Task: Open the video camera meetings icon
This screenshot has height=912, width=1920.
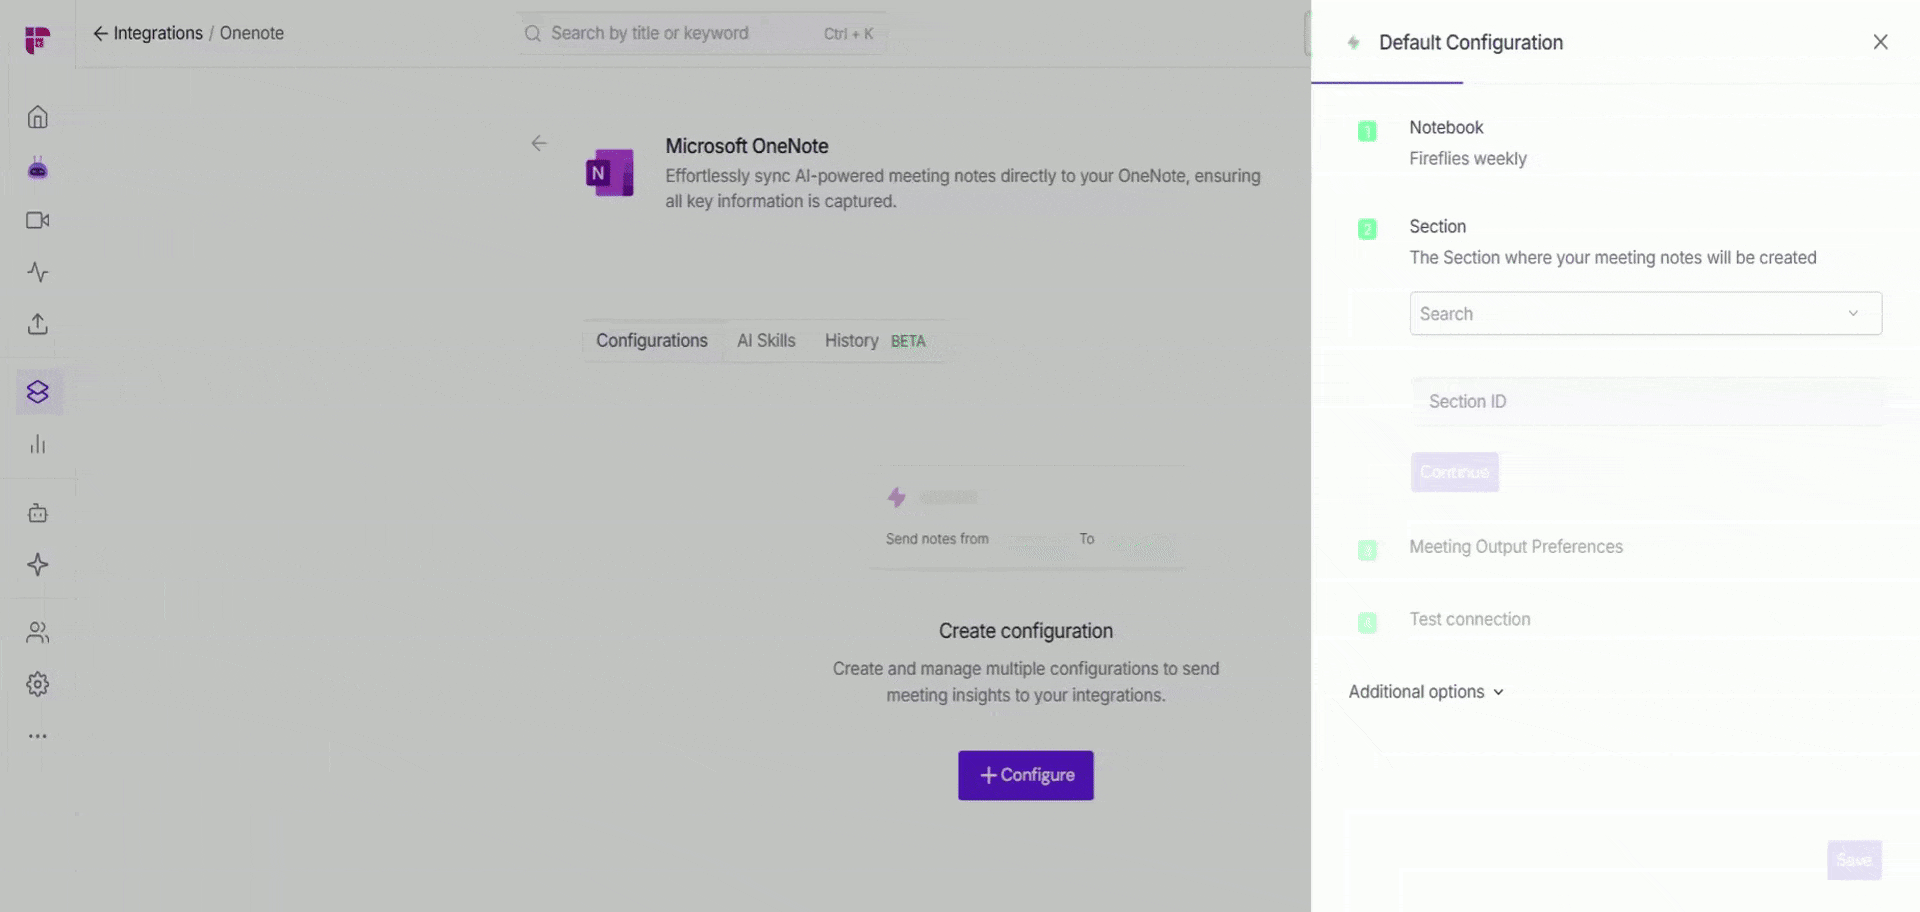Action: pyautogui.click(x=38, y=220)
